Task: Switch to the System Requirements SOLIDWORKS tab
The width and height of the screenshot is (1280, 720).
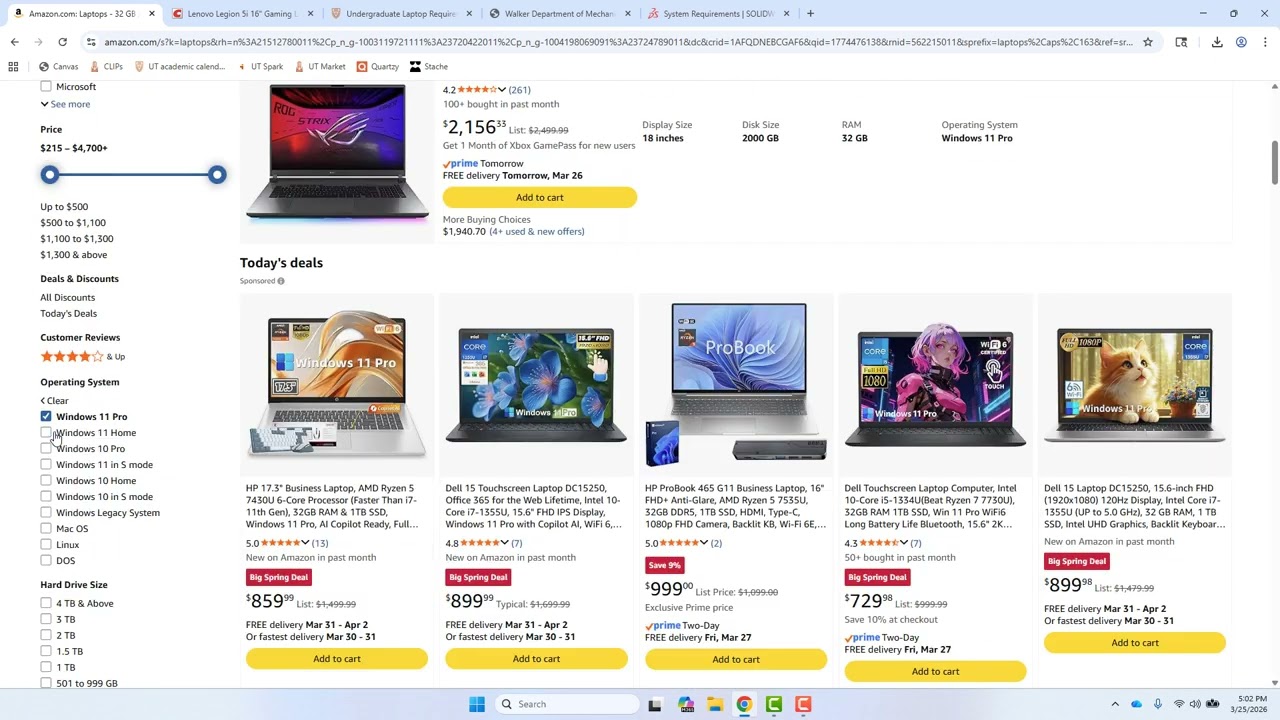Action: (718, 14)
